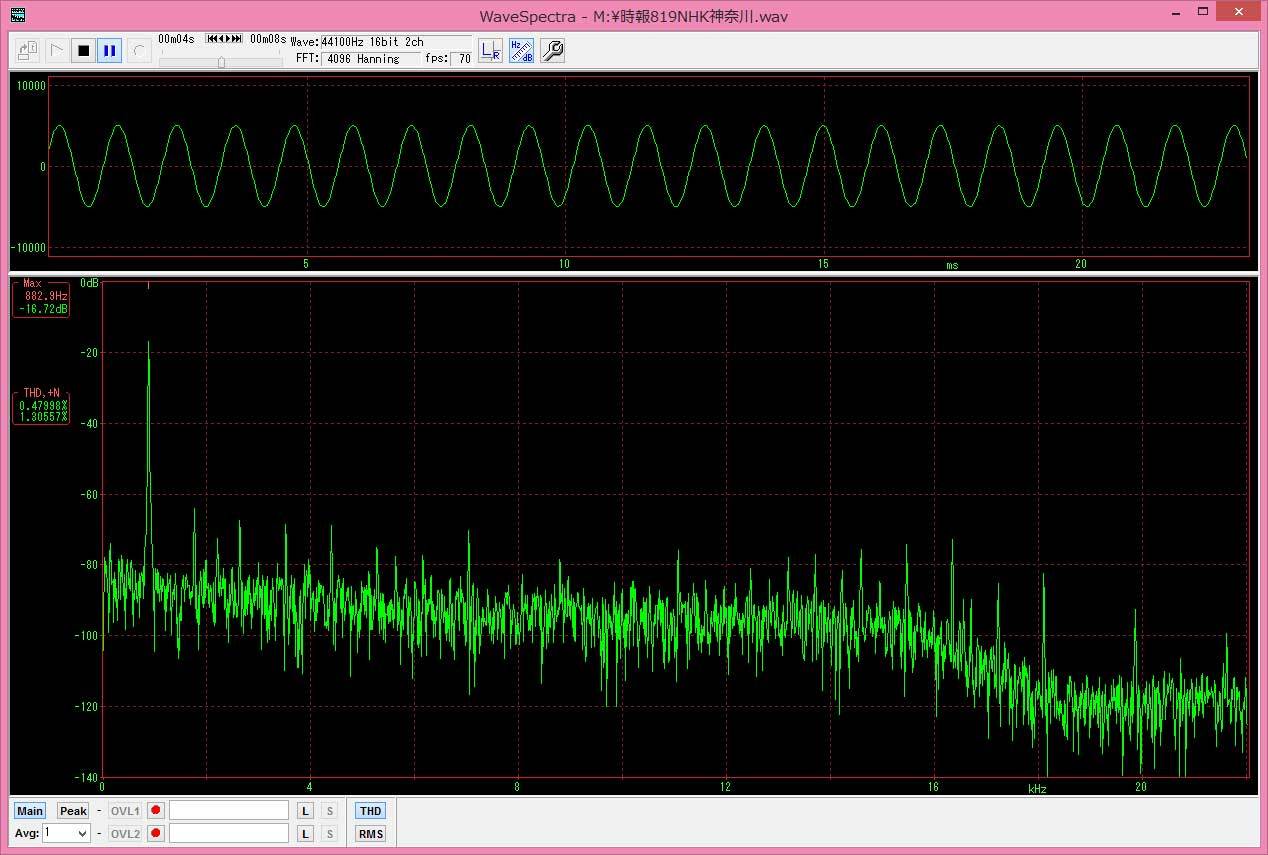Viewport: 1268px width, 855px height.
Task: Click the THD+N value 1.30557%
Action: pyautogui.click(x=44, y=417)
